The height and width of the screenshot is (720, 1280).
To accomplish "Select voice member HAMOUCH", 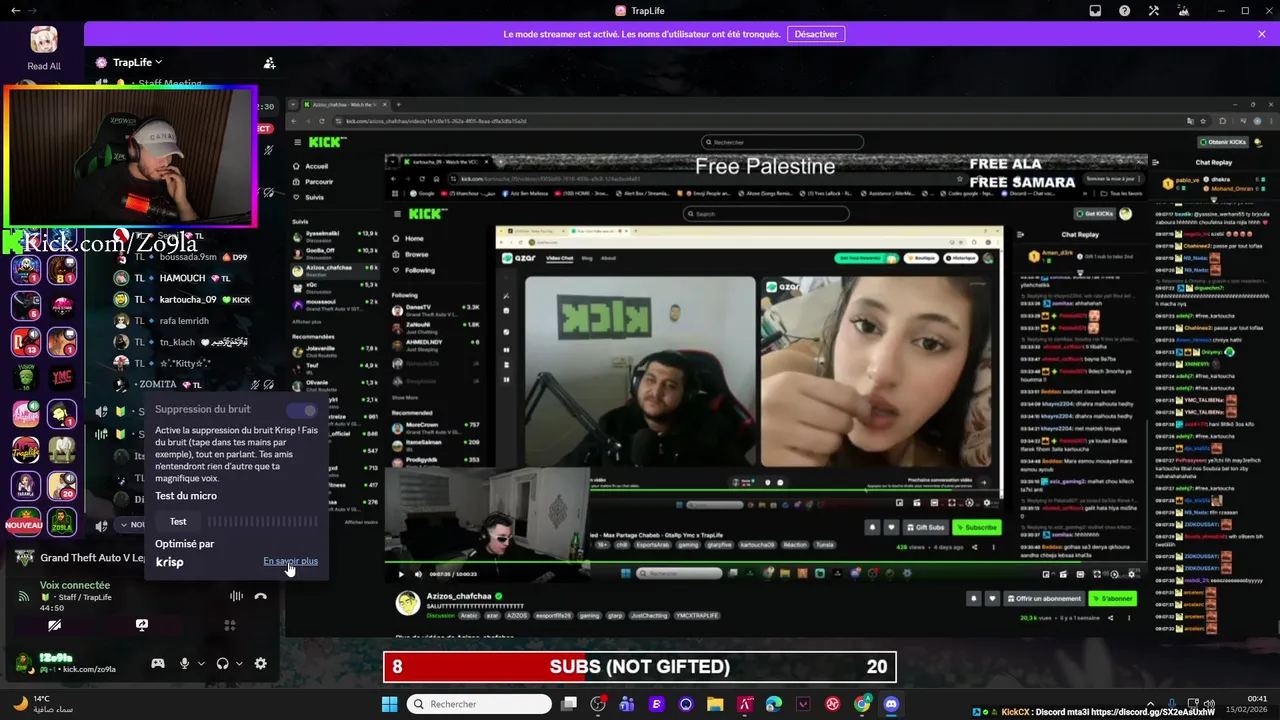I will click(x=182, y=278).
